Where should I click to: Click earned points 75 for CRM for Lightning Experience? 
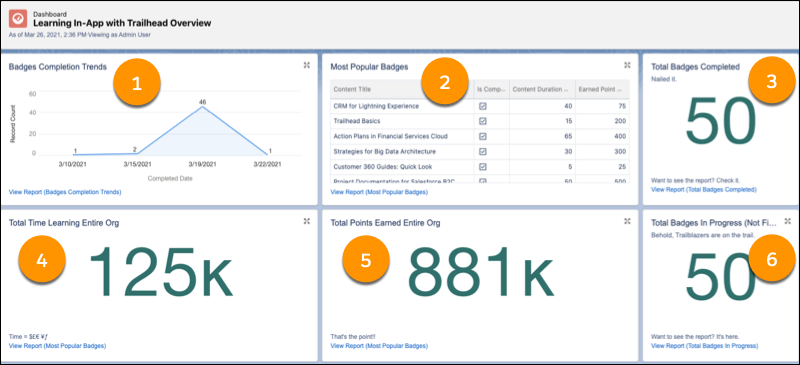tap(622, 106)
